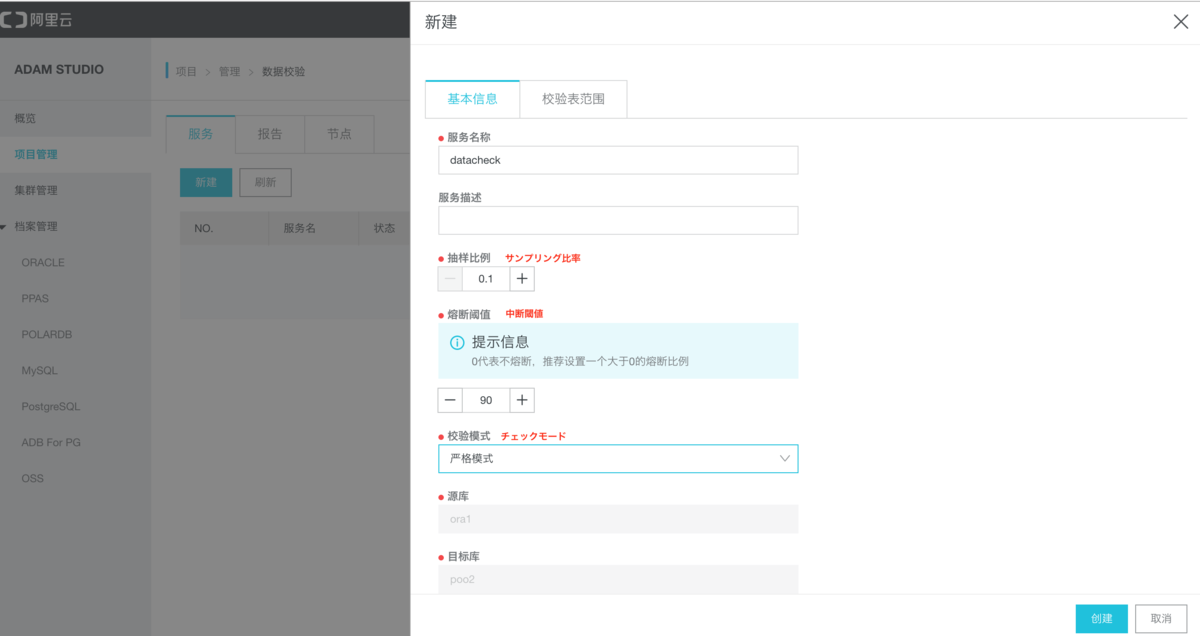Switch to the 基本信息 tab
This screenshot has height=636, width=1200.
pos(472,99)
